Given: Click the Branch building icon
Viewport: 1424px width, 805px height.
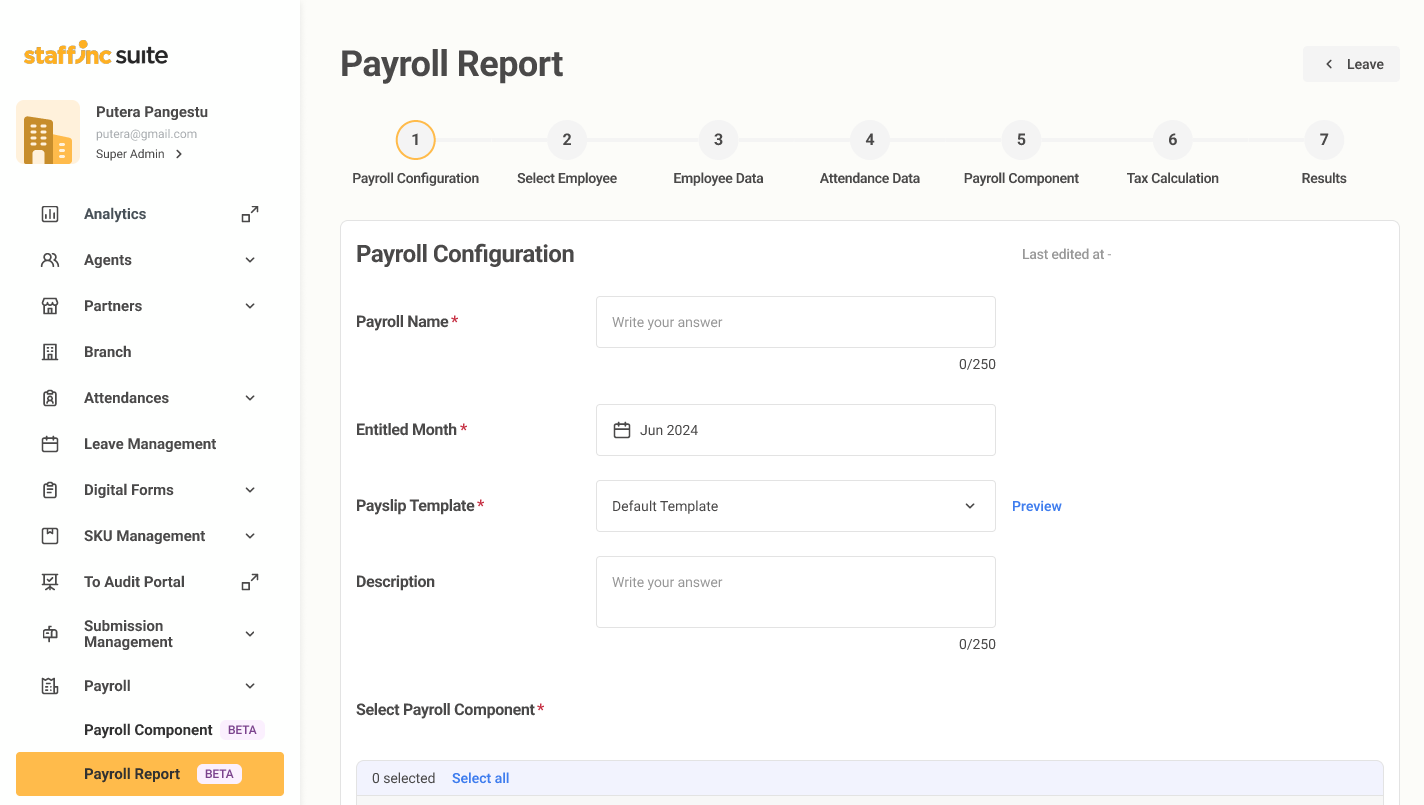Looking at the screenshot, I should (50, 352).
